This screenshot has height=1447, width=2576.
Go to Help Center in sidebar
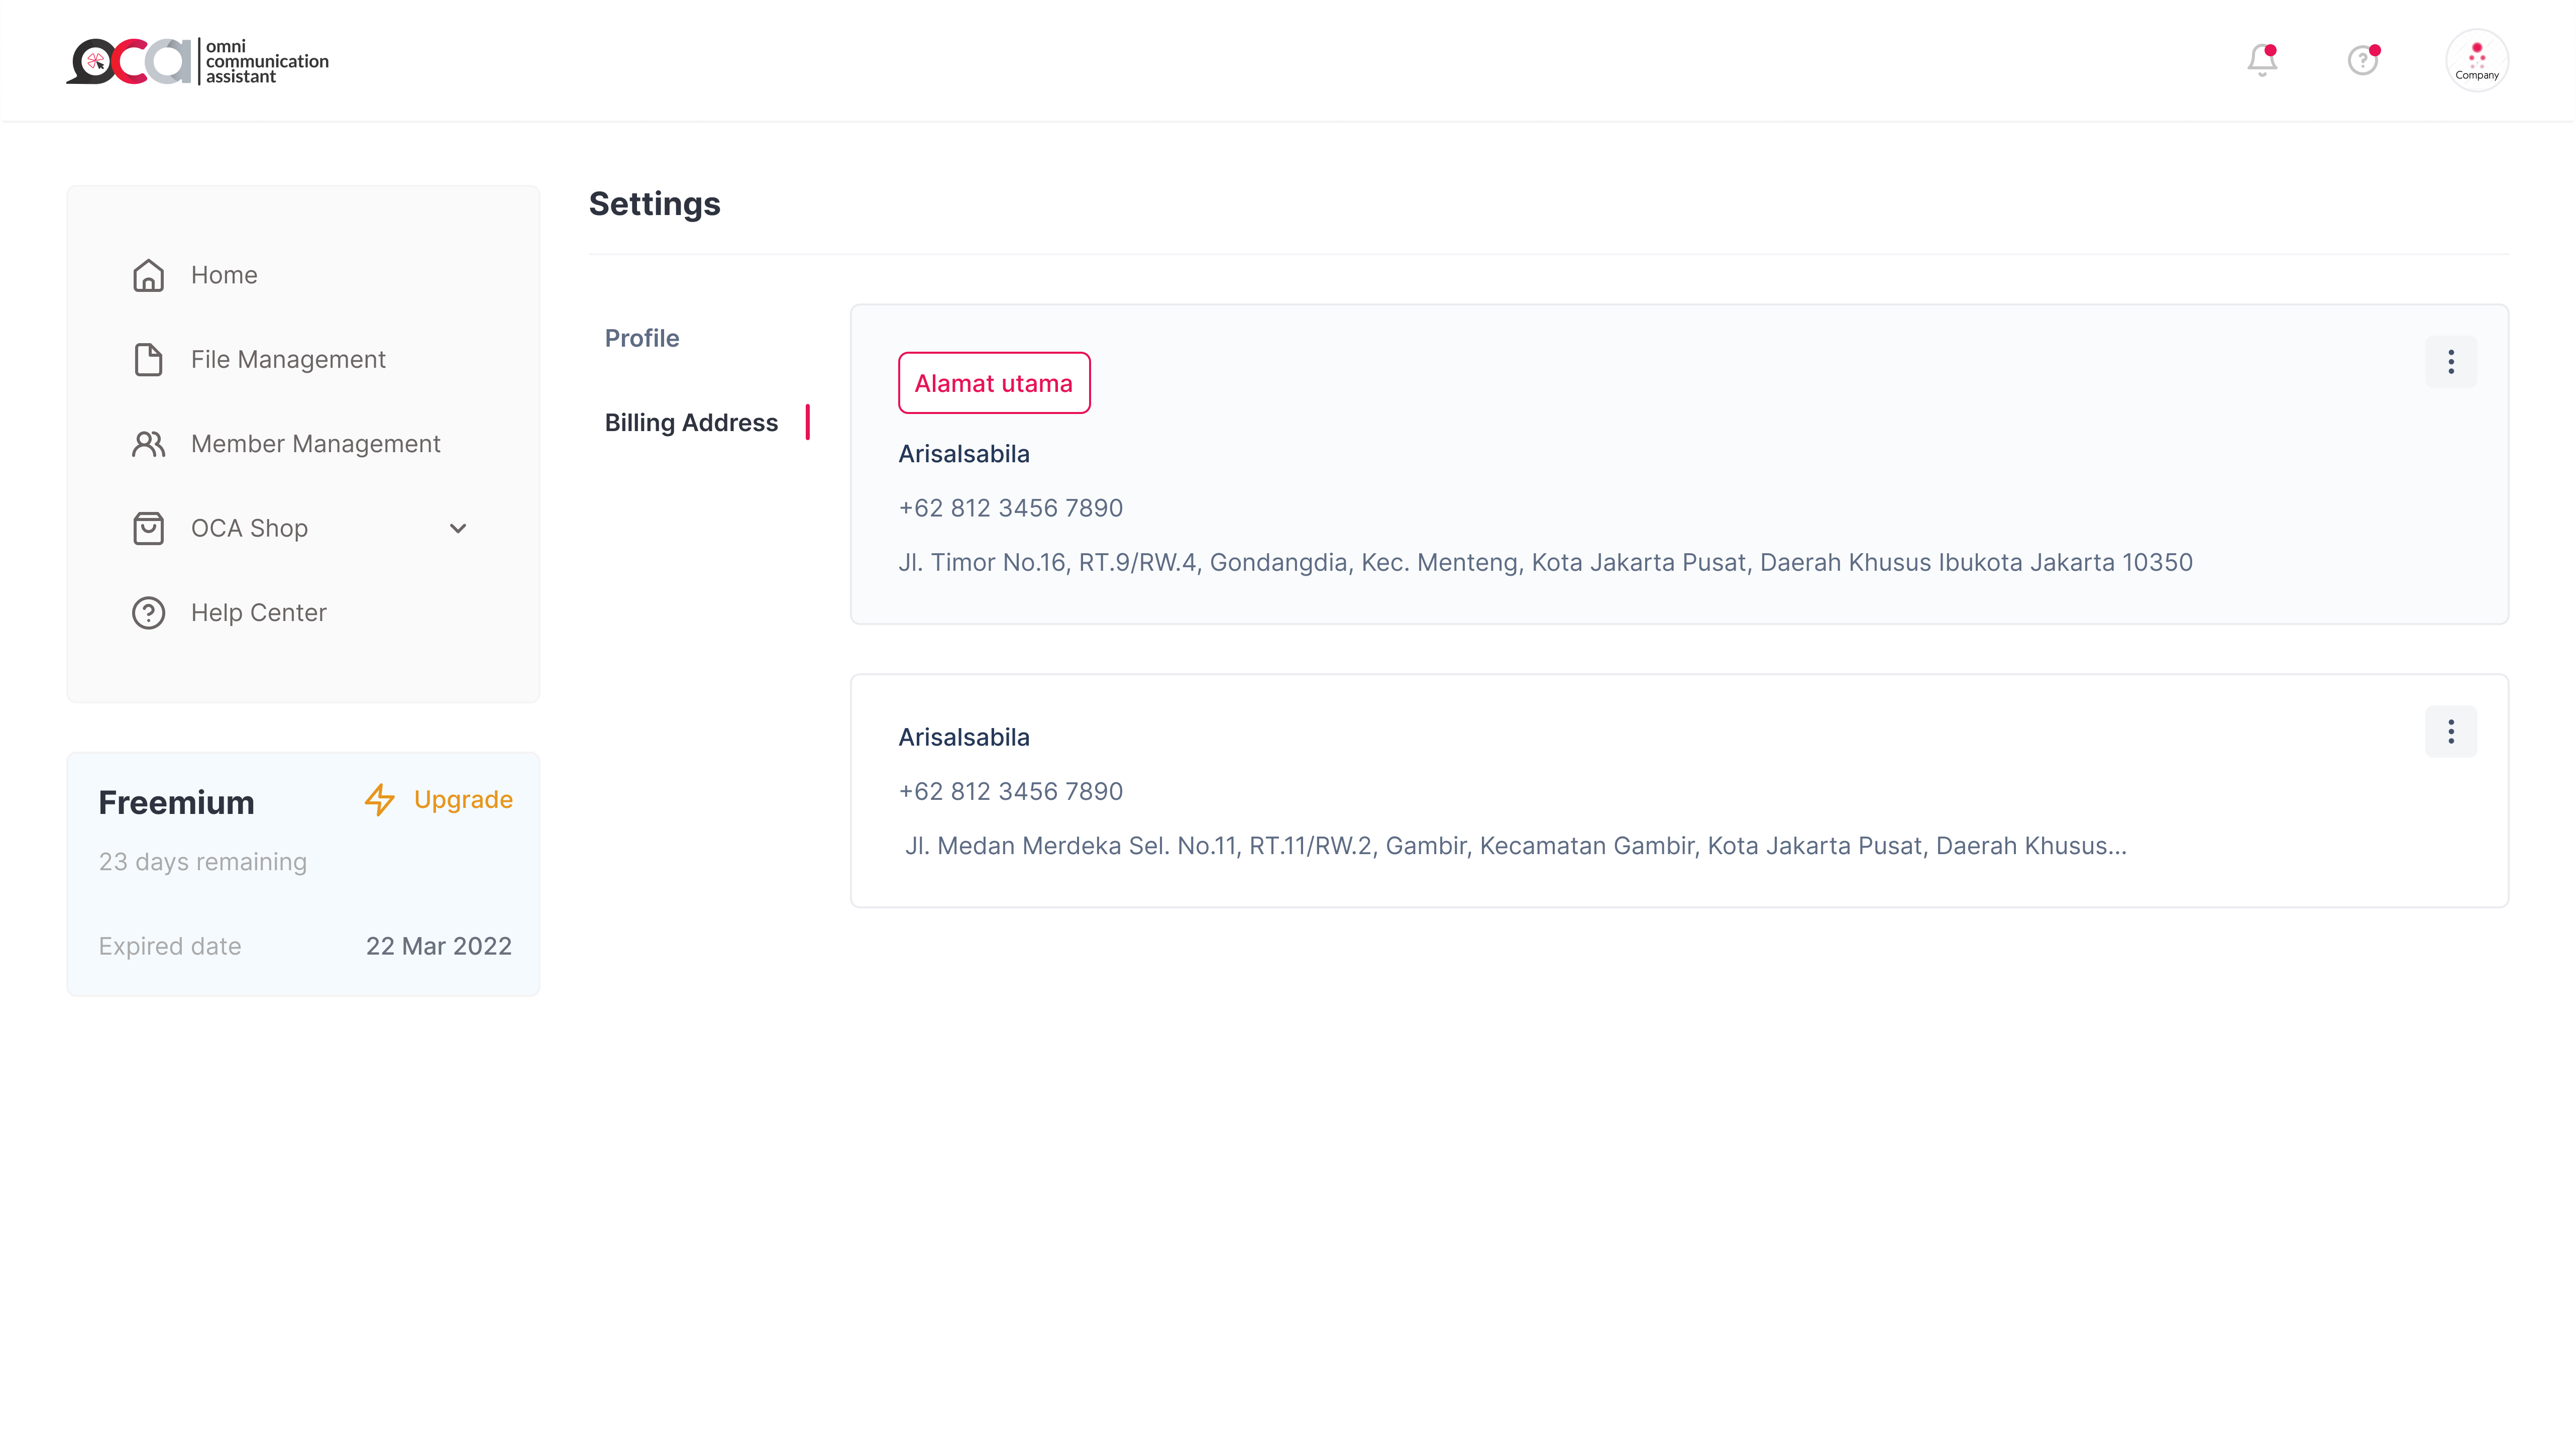coord(258,613)
